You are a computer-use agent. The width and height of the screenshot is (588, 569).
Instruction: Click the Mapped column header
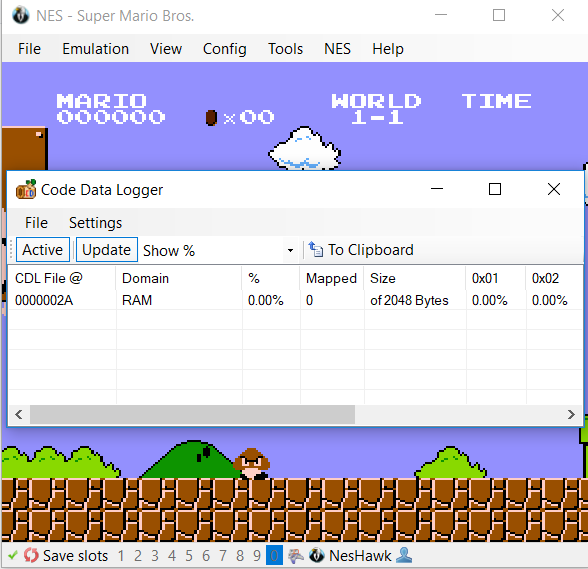coord(332,278)
